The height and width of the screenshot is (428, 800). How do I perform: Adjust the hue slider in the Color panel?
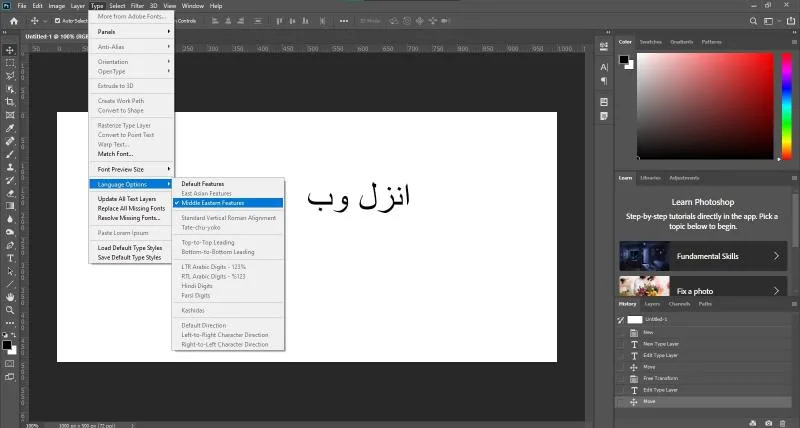pyautogui.click(x=787, y=106)
